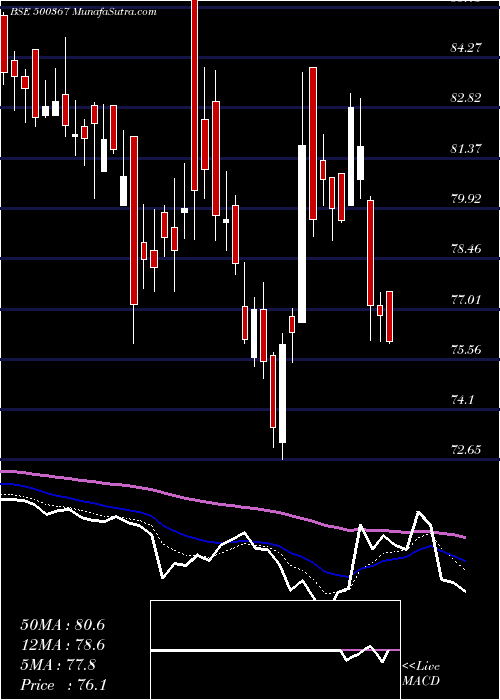The image size is (500, 700).
Task: Click the 79.92 price axis label
Action: (467, 198)
